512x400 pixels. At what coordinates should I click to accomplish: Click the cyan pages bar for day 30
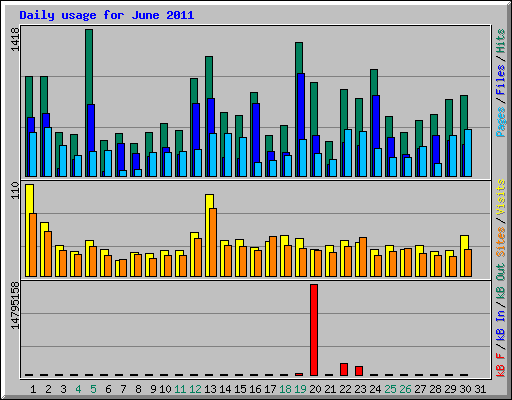(468, 153)
